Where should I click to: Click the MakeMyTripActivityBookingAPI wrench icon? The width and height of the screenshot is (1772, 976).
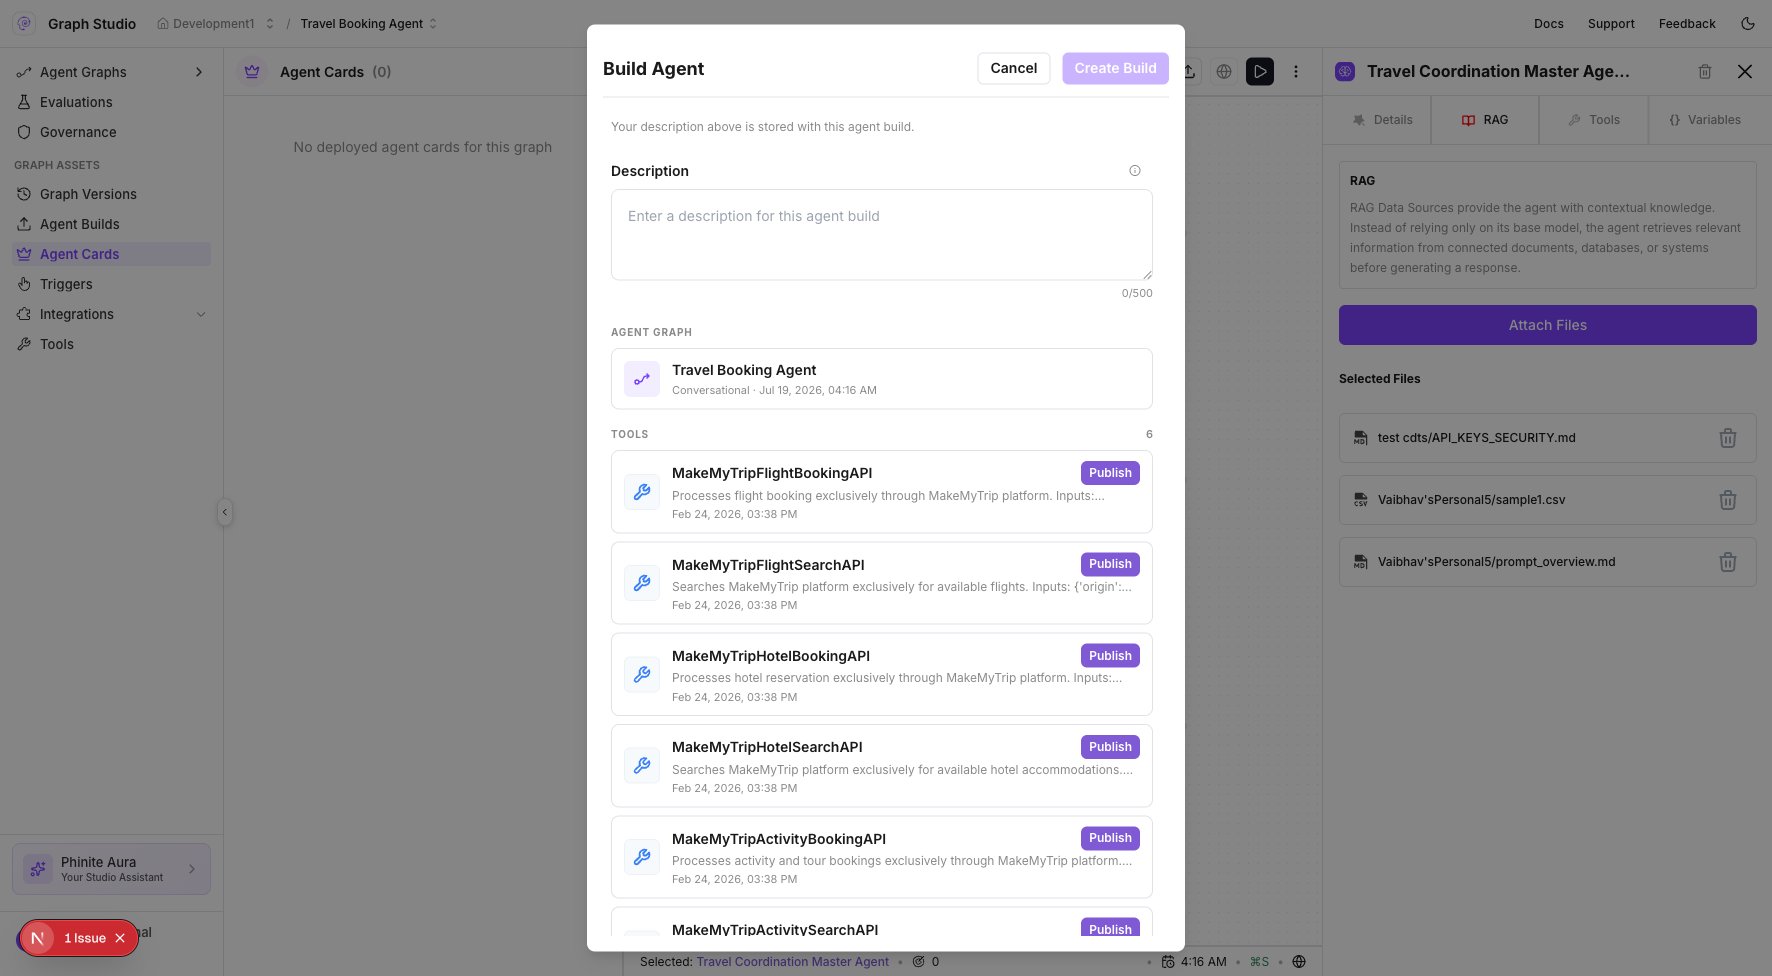[x=642, y=857]
